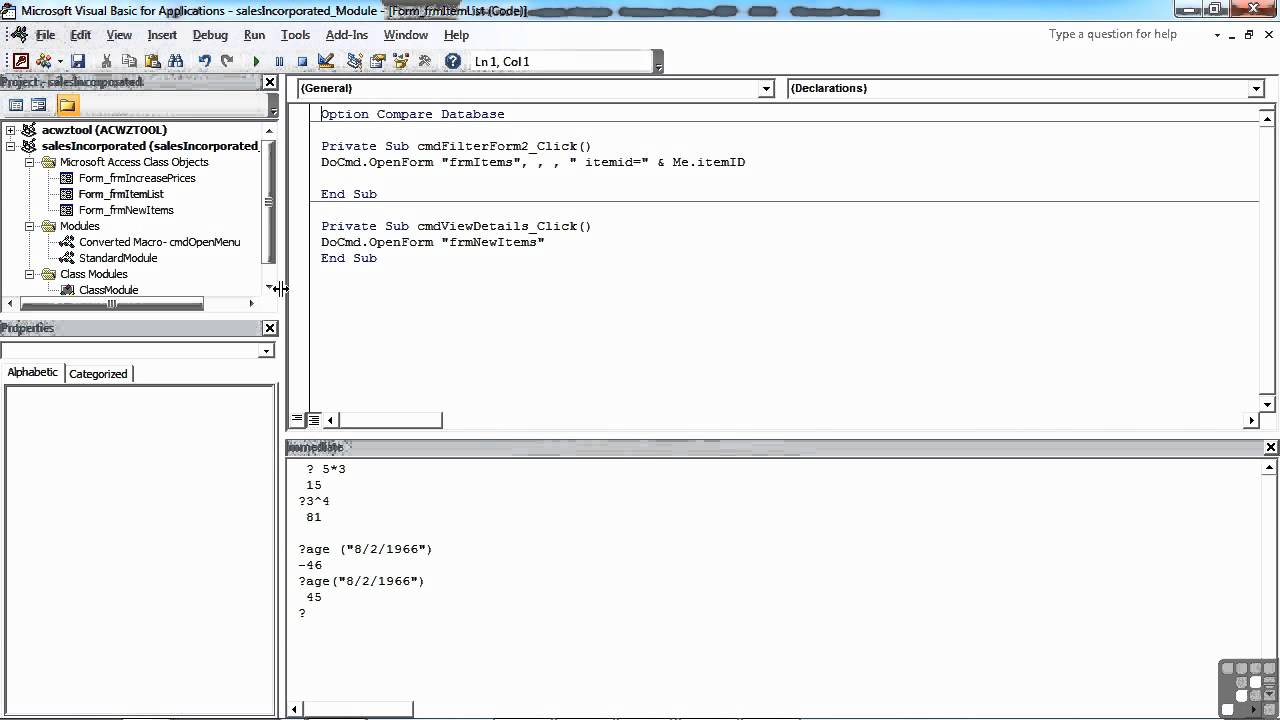The height and width of the screenshot is (720, 1280).
Task: Click the 'Type a question for help' box
Action: tap(1125, 34)
